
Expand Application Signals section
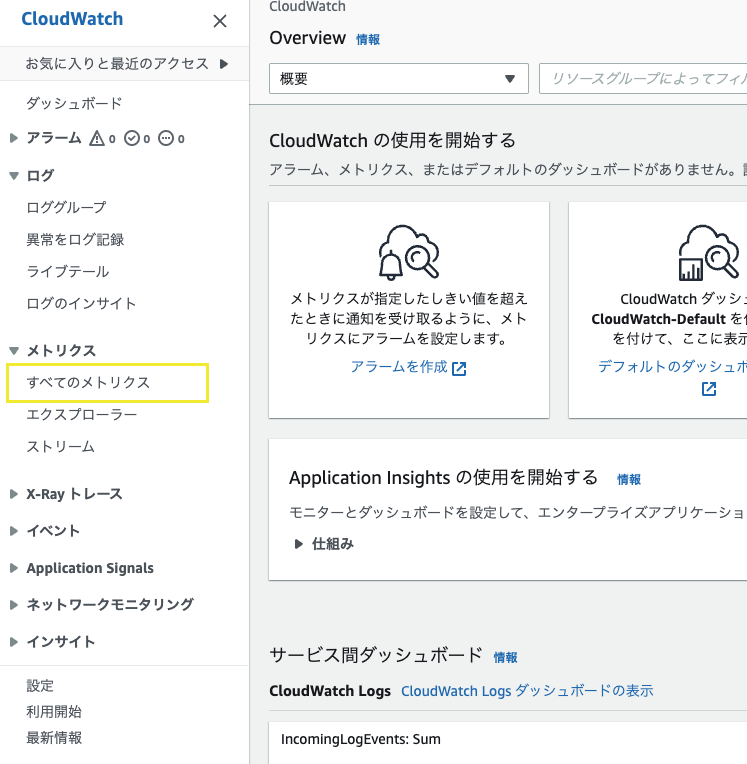coord(14,568)
